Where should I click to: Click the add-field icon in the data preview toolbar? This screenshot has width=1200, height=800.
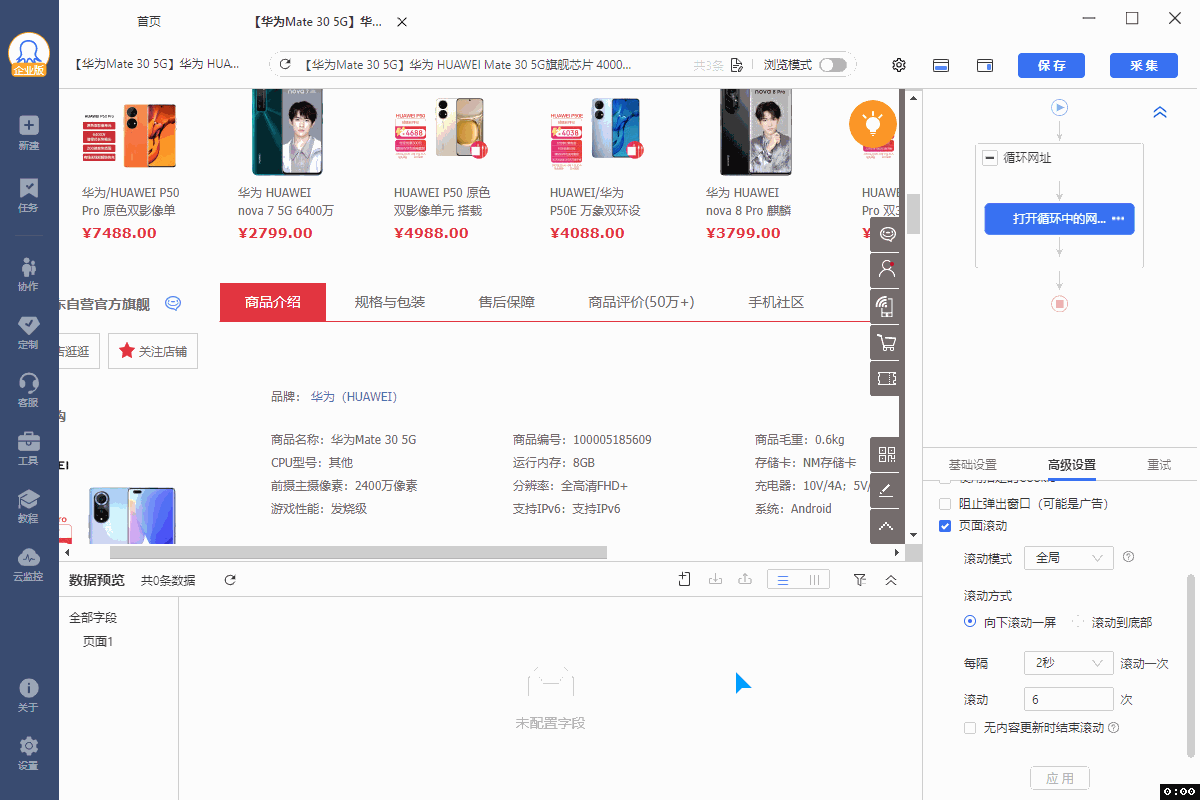click(685, 579)
